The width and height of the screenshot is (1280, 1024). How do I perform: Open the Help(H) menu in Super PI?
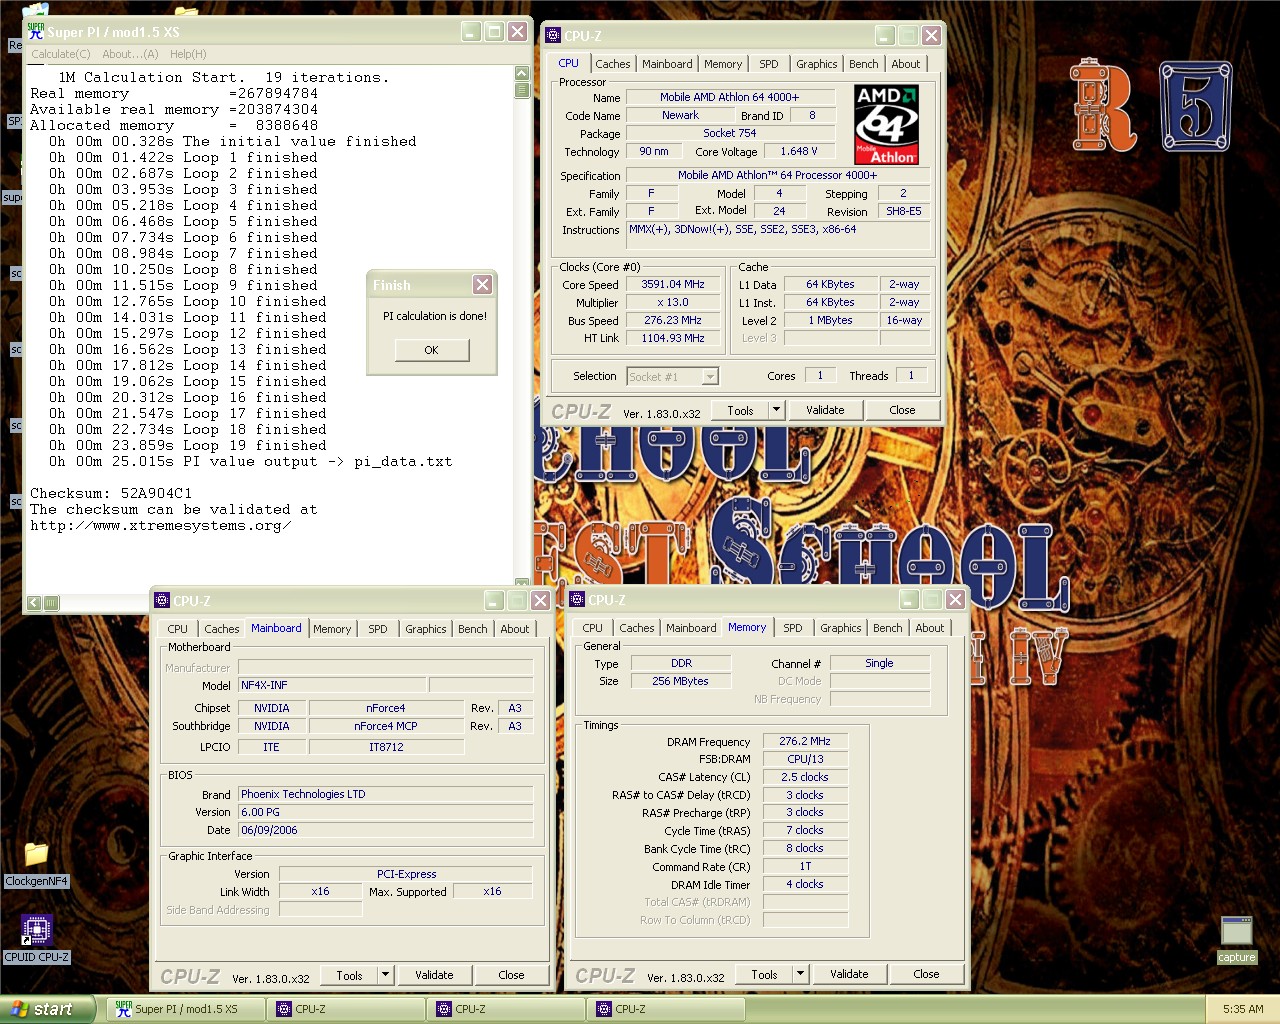[188, 54]
